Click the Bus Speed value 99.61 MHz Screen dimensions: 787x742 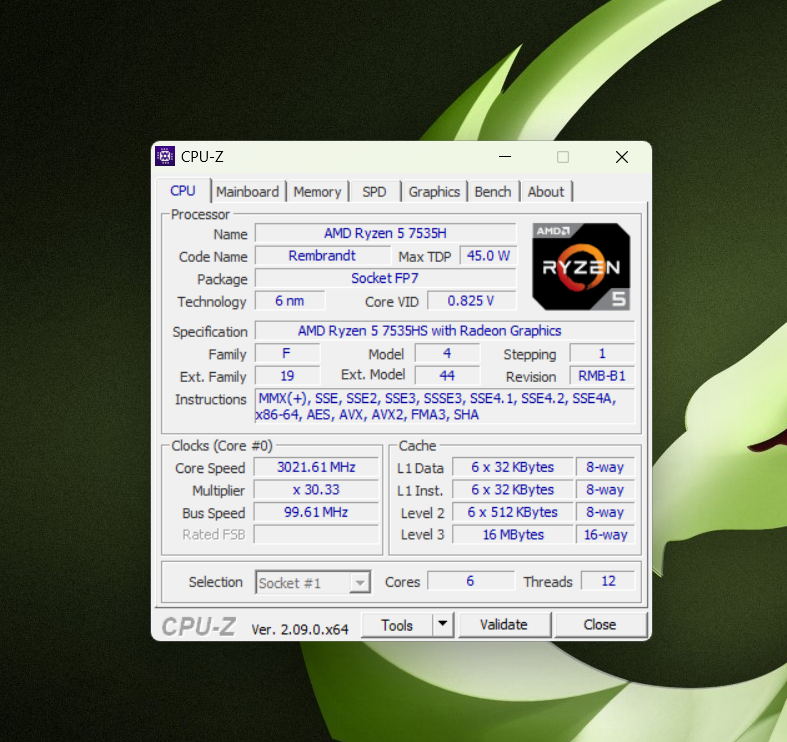(316, 512)
